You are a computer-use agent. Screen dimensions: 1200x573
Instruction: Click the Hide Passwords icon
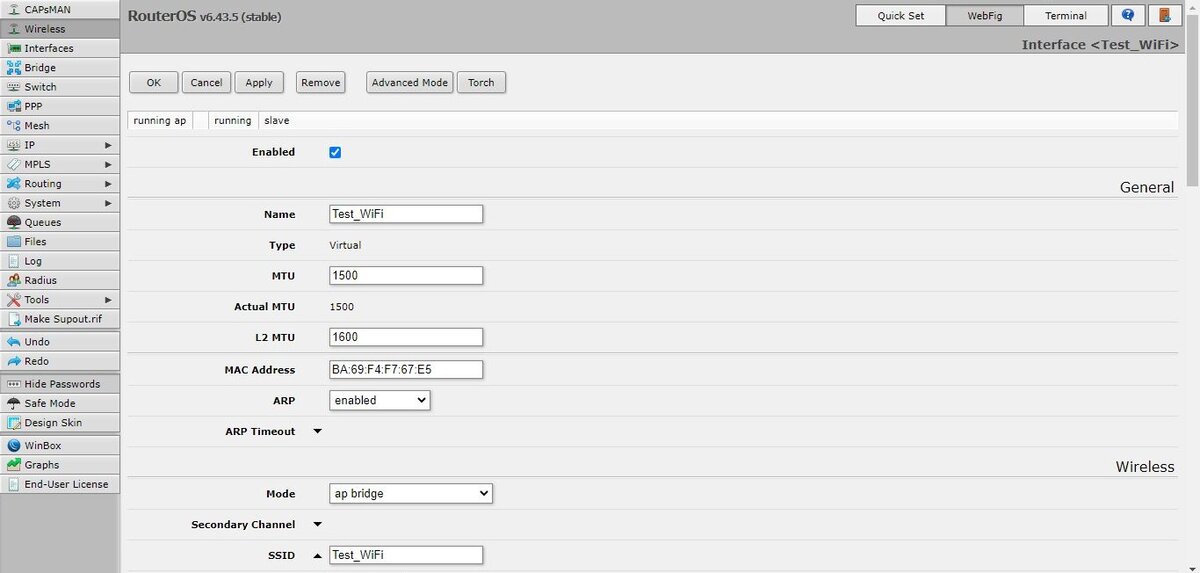14,384
